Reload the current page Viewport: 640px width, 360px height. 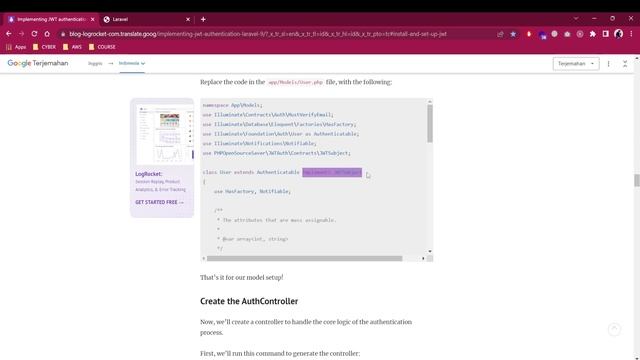tap(34, 34)
